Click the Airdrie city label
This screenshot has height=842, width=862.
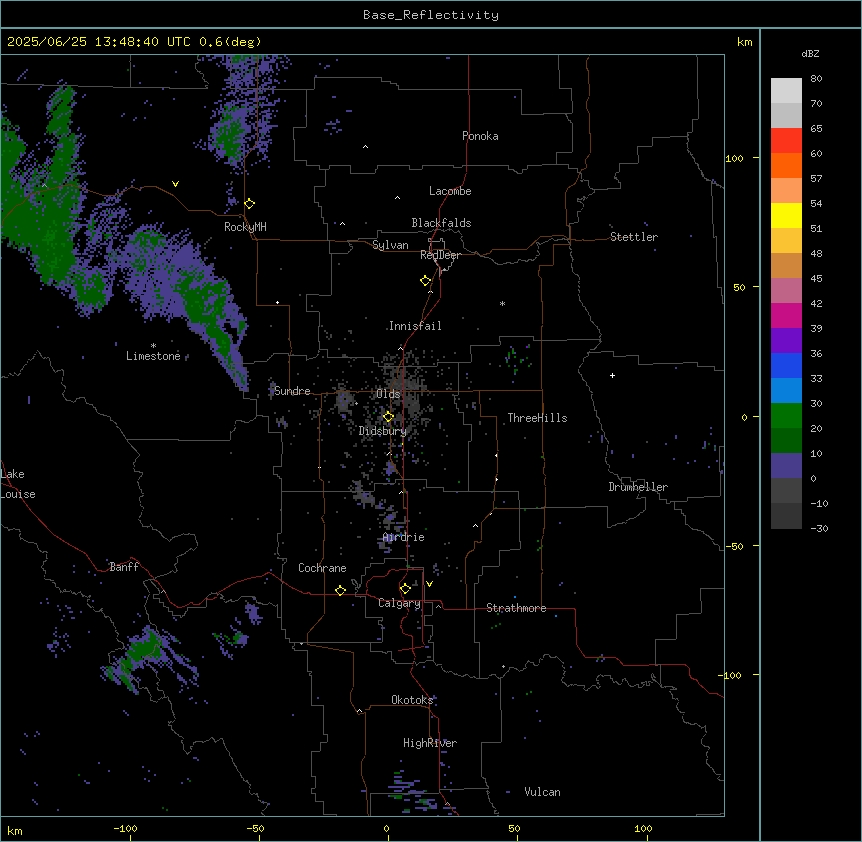coord(404,537)
